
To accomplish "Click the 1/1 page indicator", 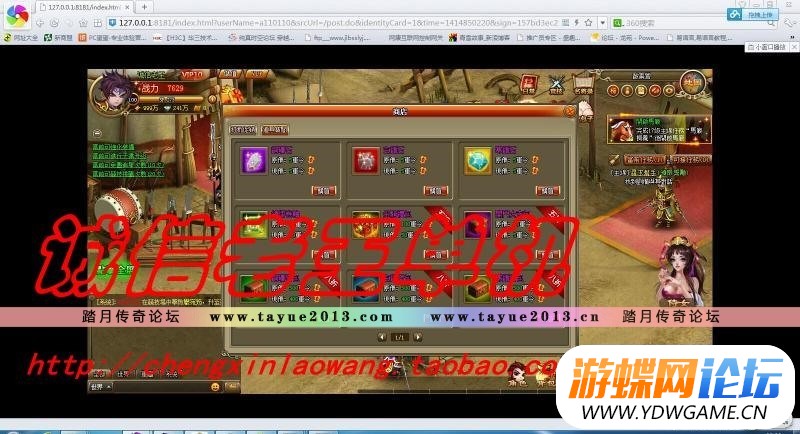I will pyautogui.click(x=400, y=337).
